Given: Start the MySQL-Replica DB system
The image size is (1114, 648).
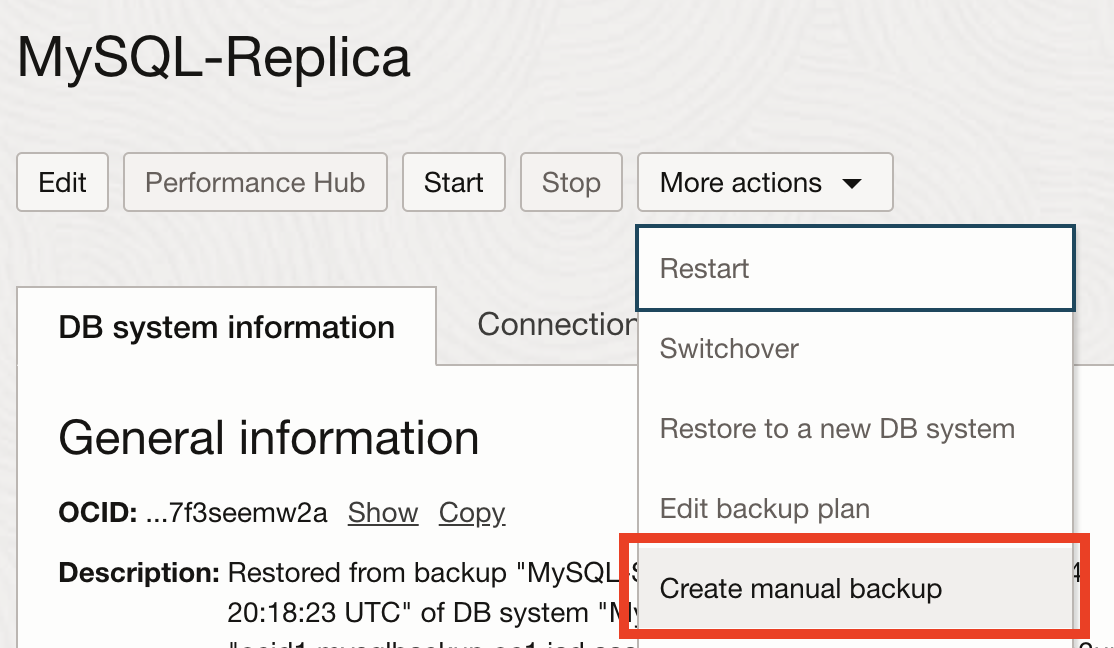Looking at the screenshot, I should pyautogui.click(x=453, y=182).
